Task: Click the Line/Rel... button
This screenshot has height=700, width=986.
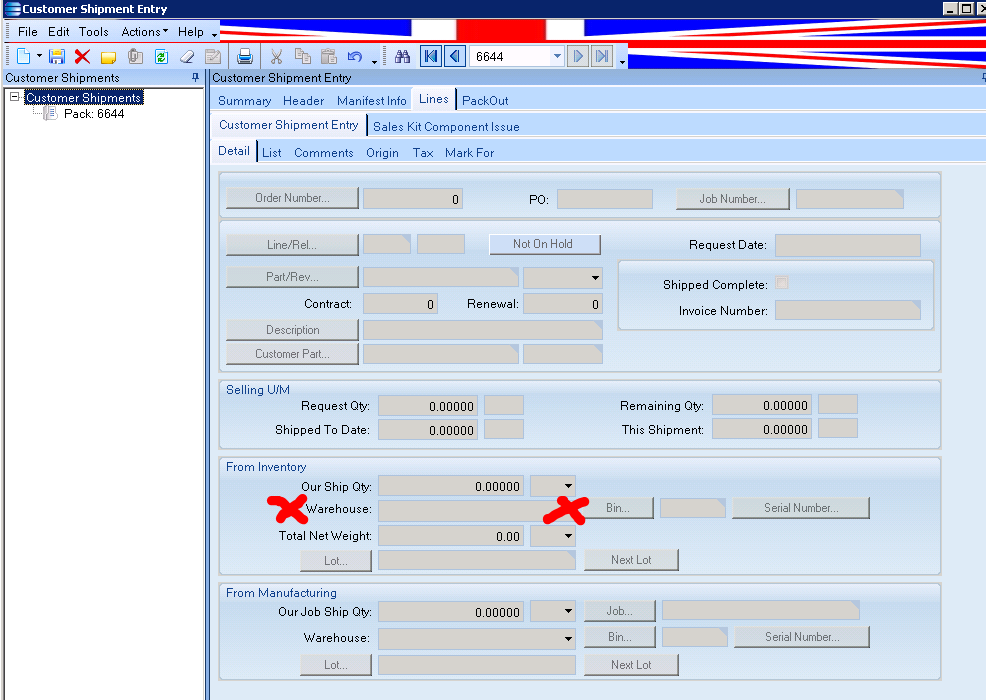Action: (x=292, y=245)
